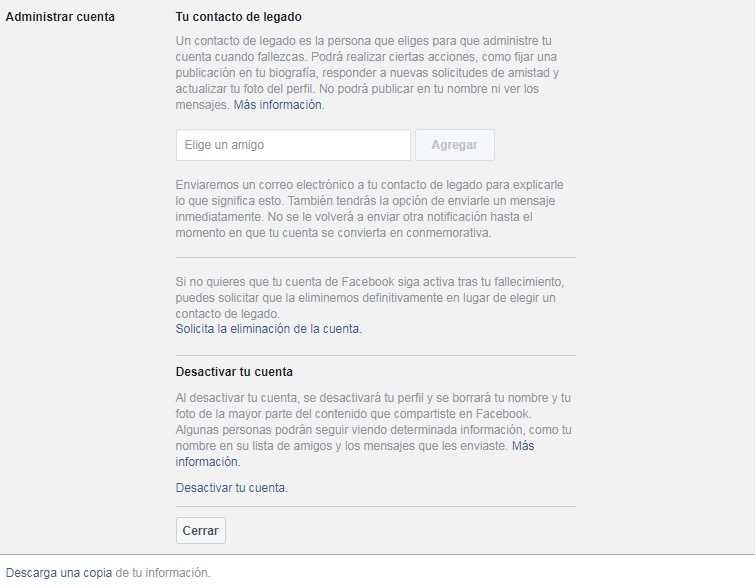The width and height of the screenshot is (756, 586).
Task: Focus the "Elige un amigo" text field
Action: tap(293, 145)
